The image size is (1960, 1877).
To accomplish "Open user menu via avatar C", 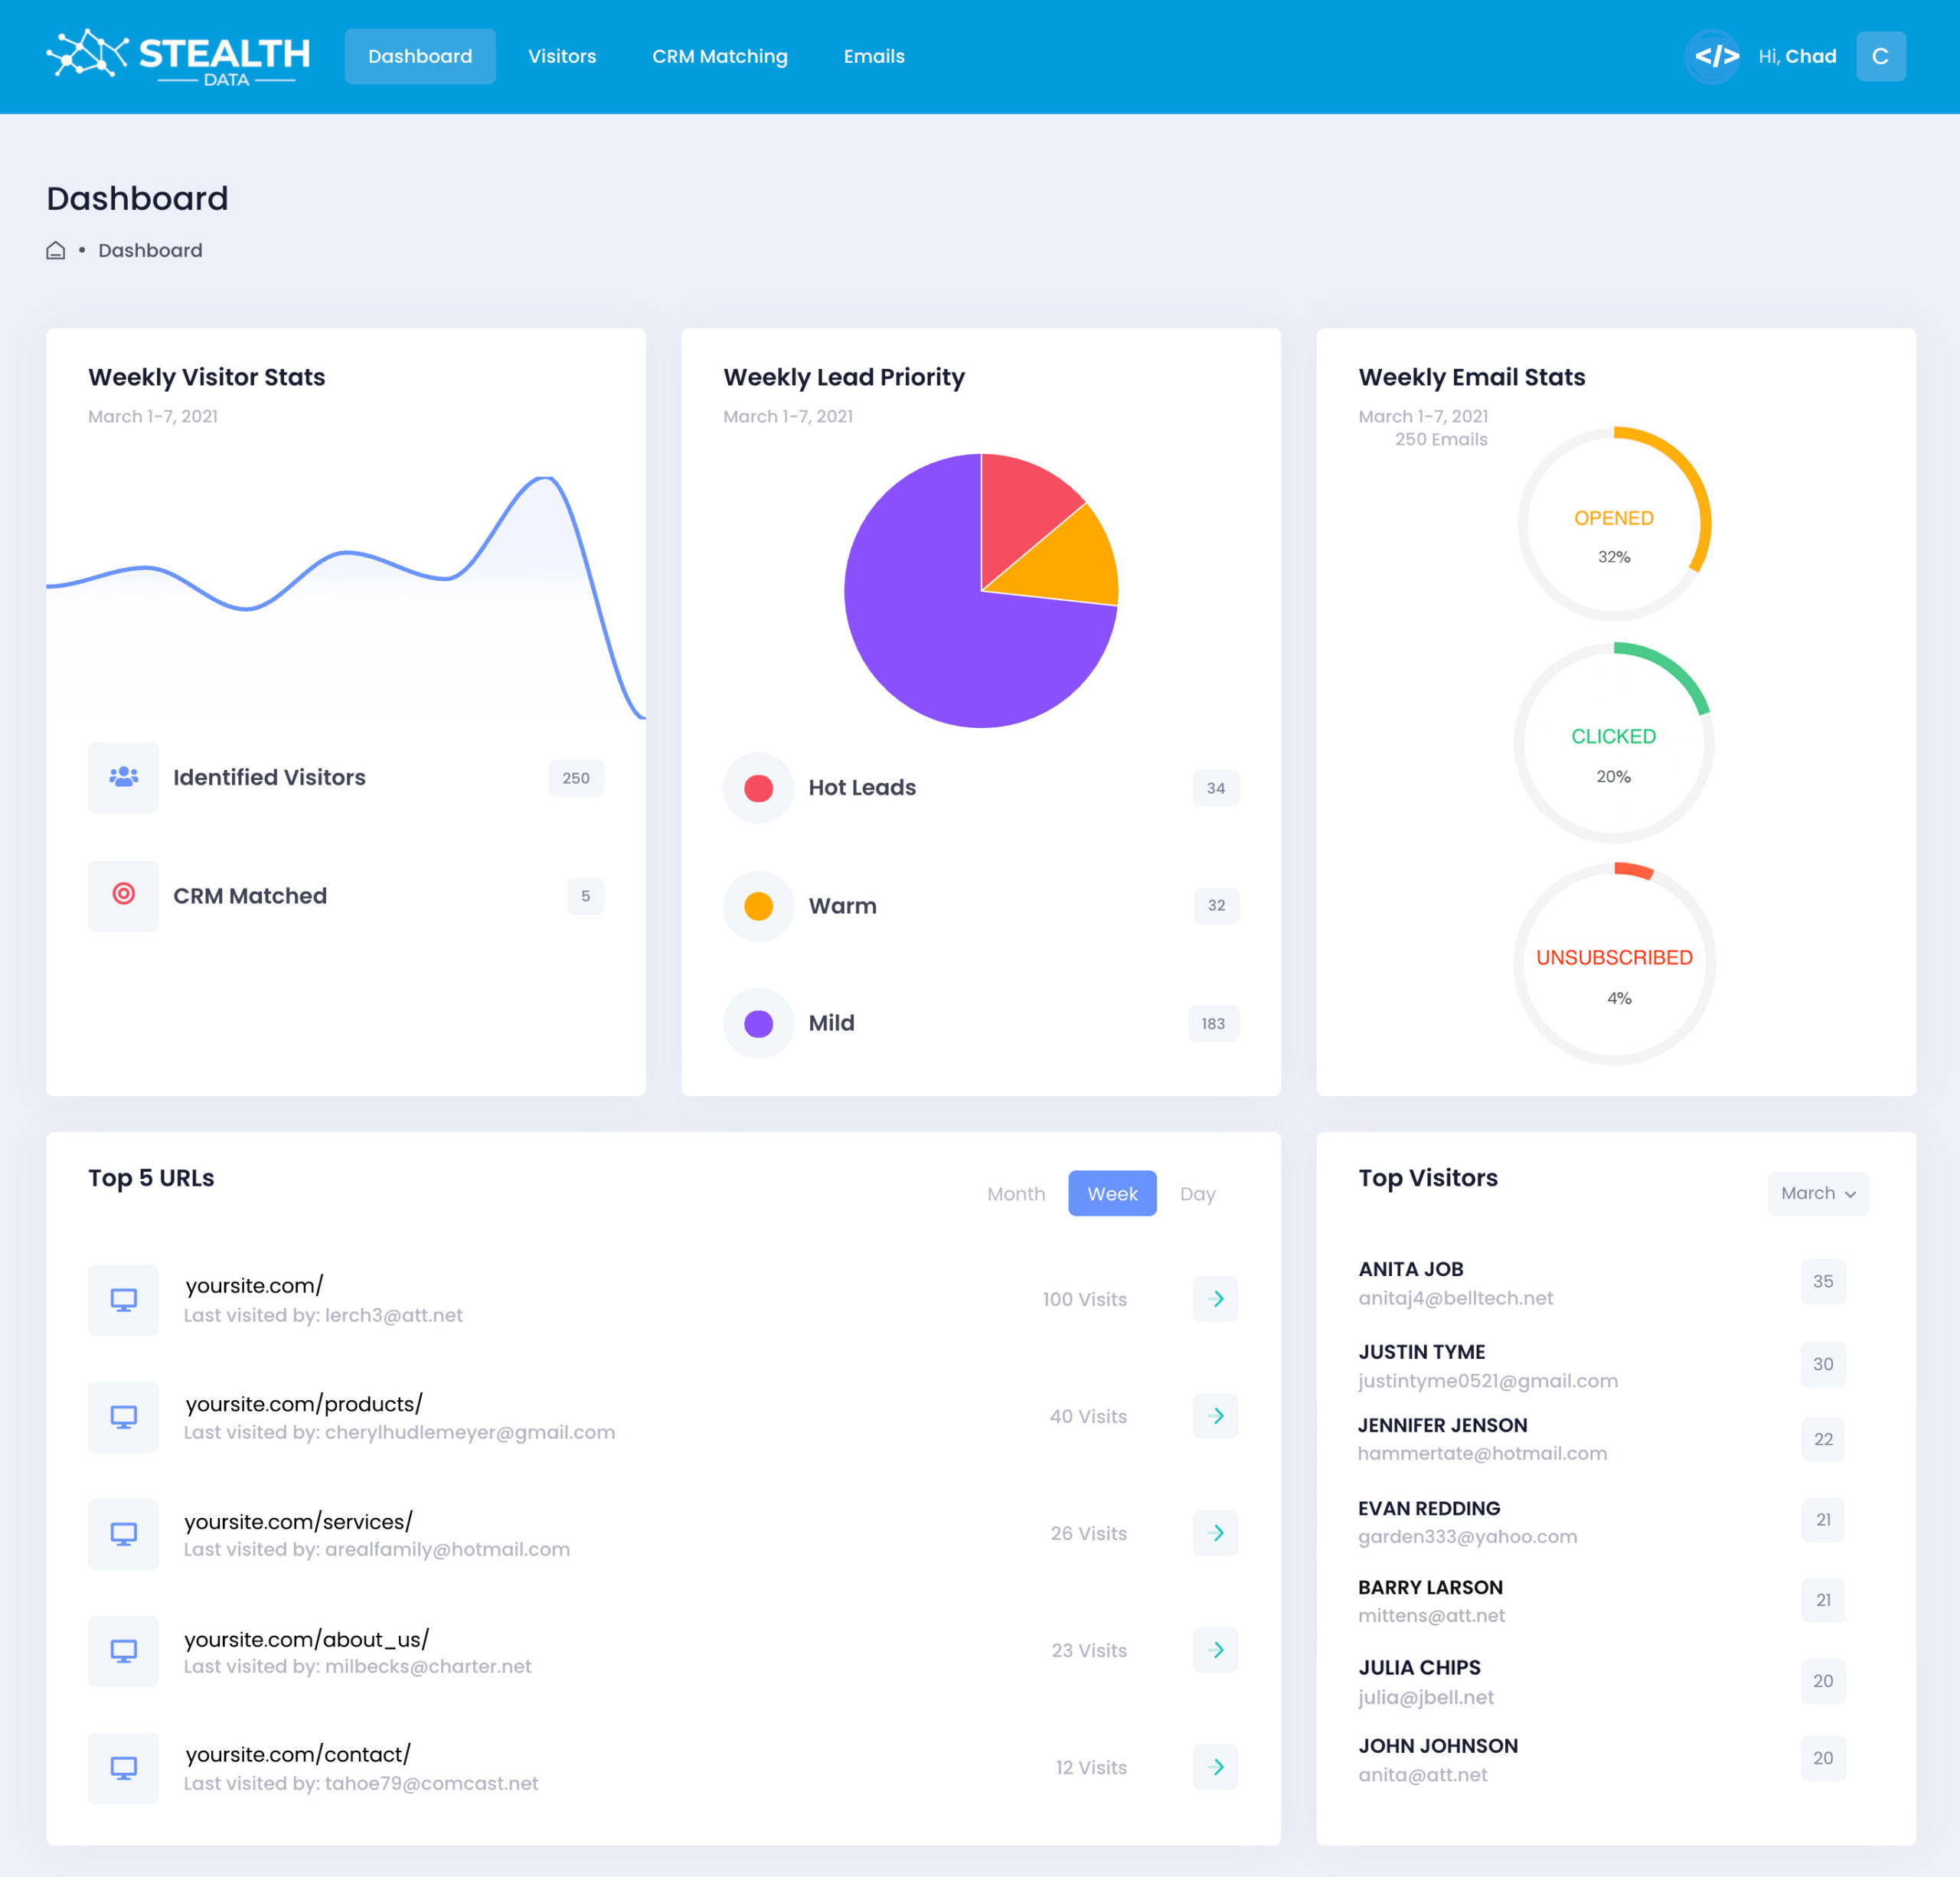I will 1880,57.
